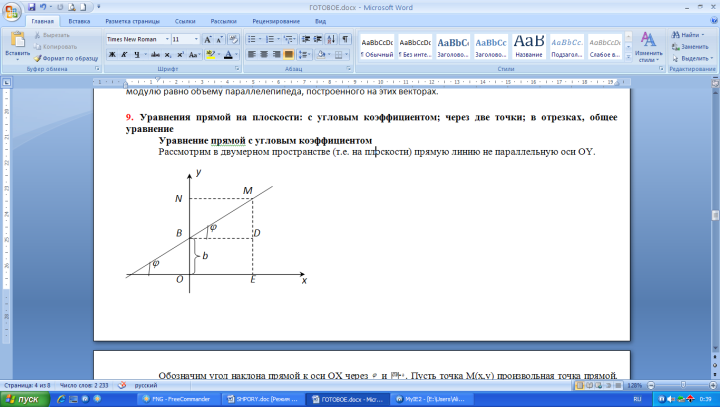This screenshot has height=407, width=720.
Task: Pick text highlight color yellow button
Action: (210, 55)
